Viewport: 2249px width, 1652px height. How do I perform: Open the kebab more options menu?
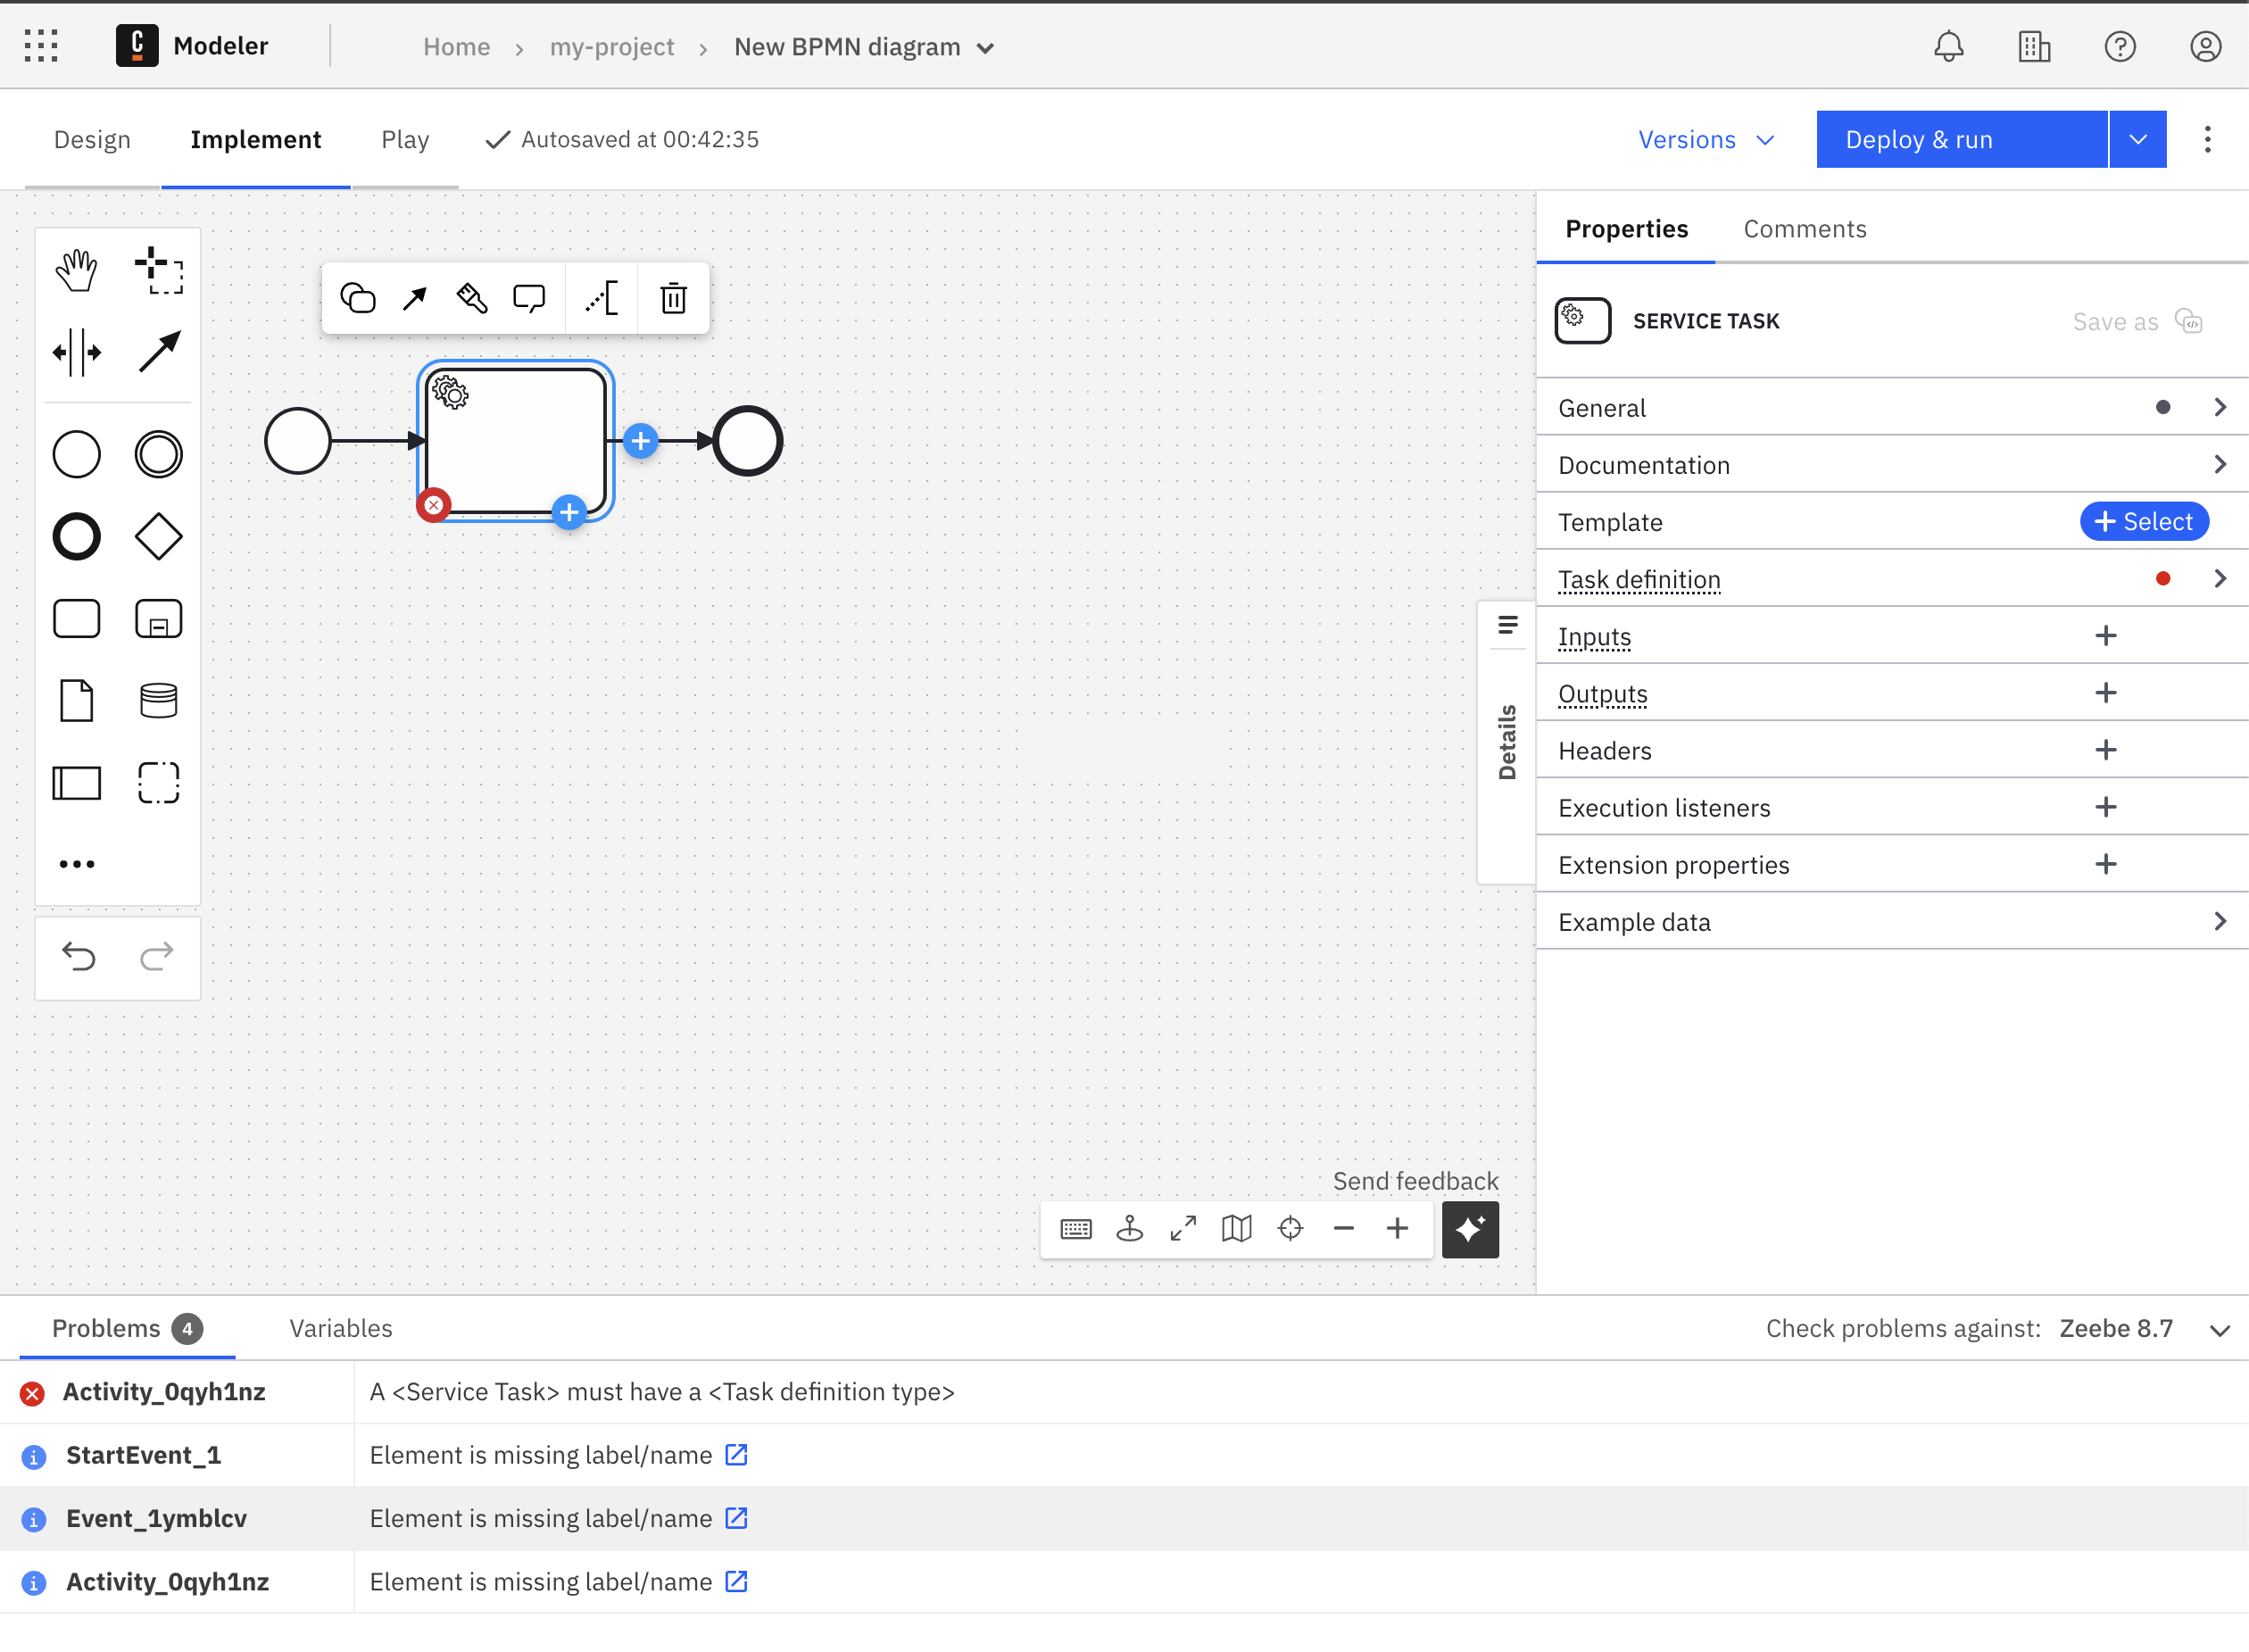2207,139
